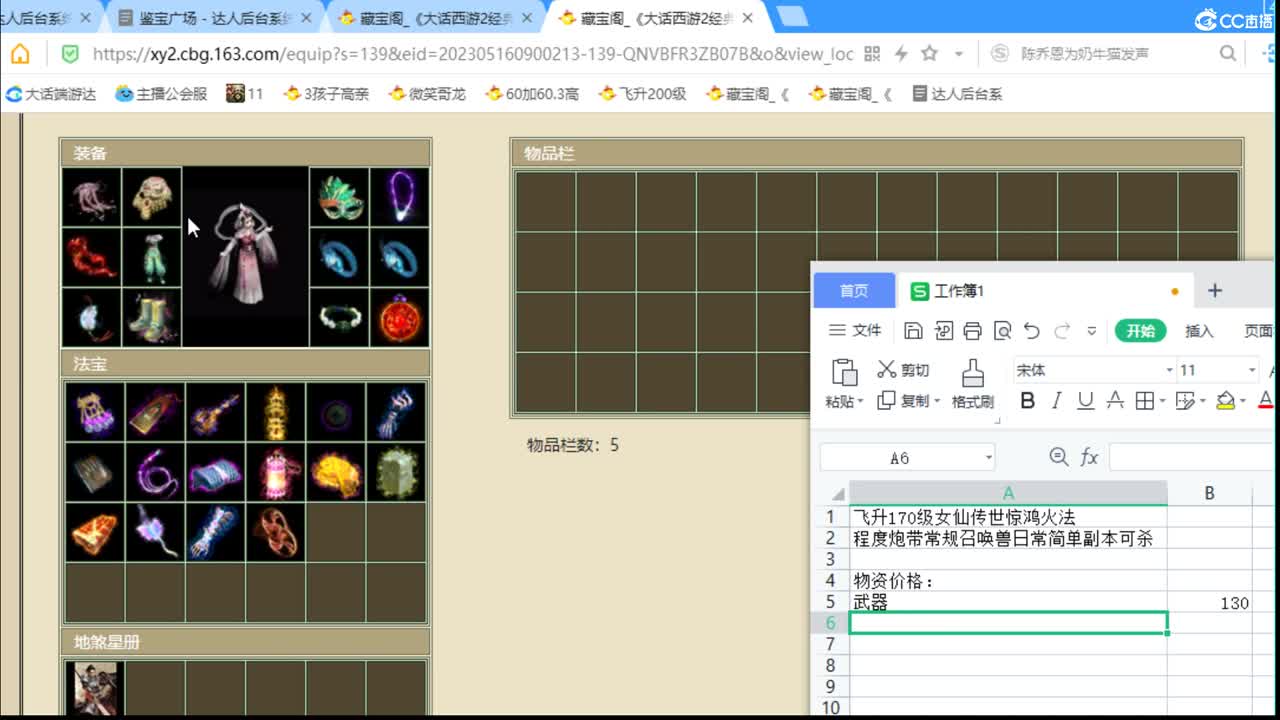This screenshot has height=720, width=1280.
Task: Select the red ribbon equipment item
Action: click(91, 257)
